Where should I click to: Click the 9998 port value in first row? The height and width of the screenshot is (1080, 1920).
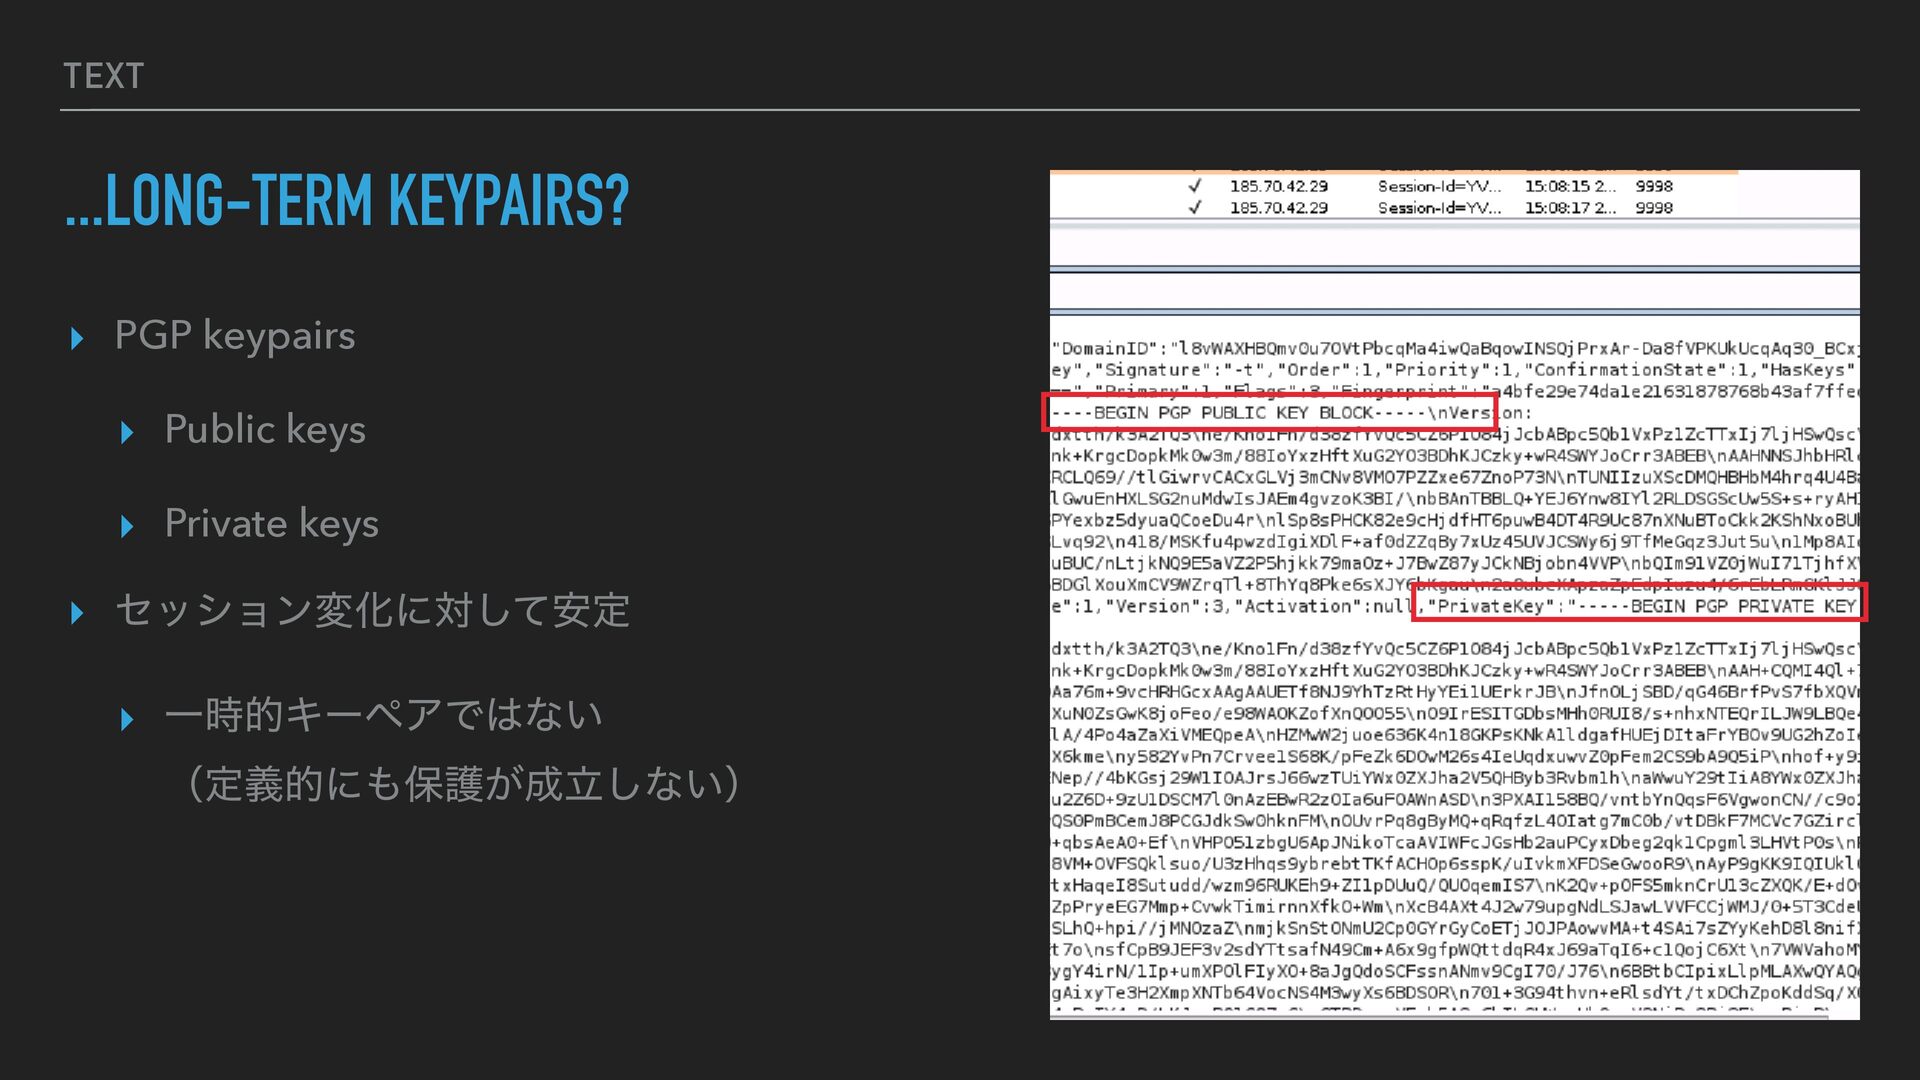coord(1653,186)
